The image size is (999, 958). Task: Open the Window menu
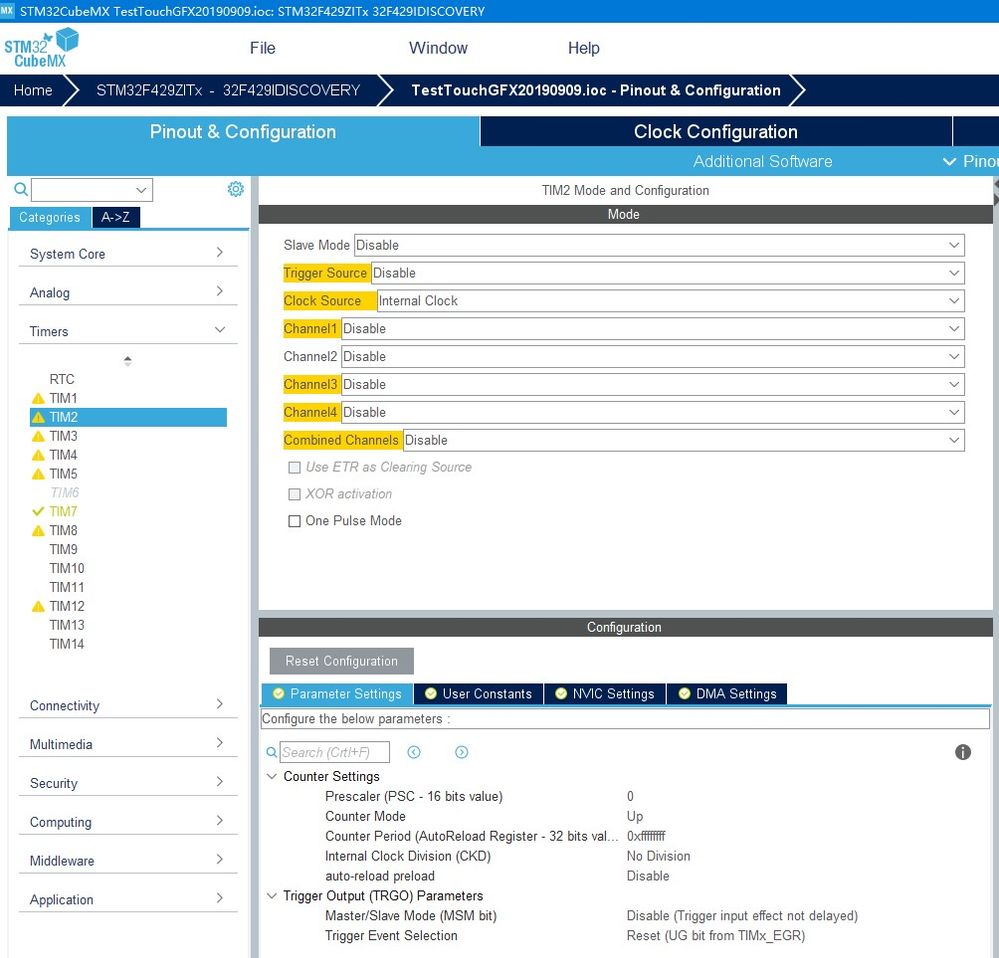point(438,48)
